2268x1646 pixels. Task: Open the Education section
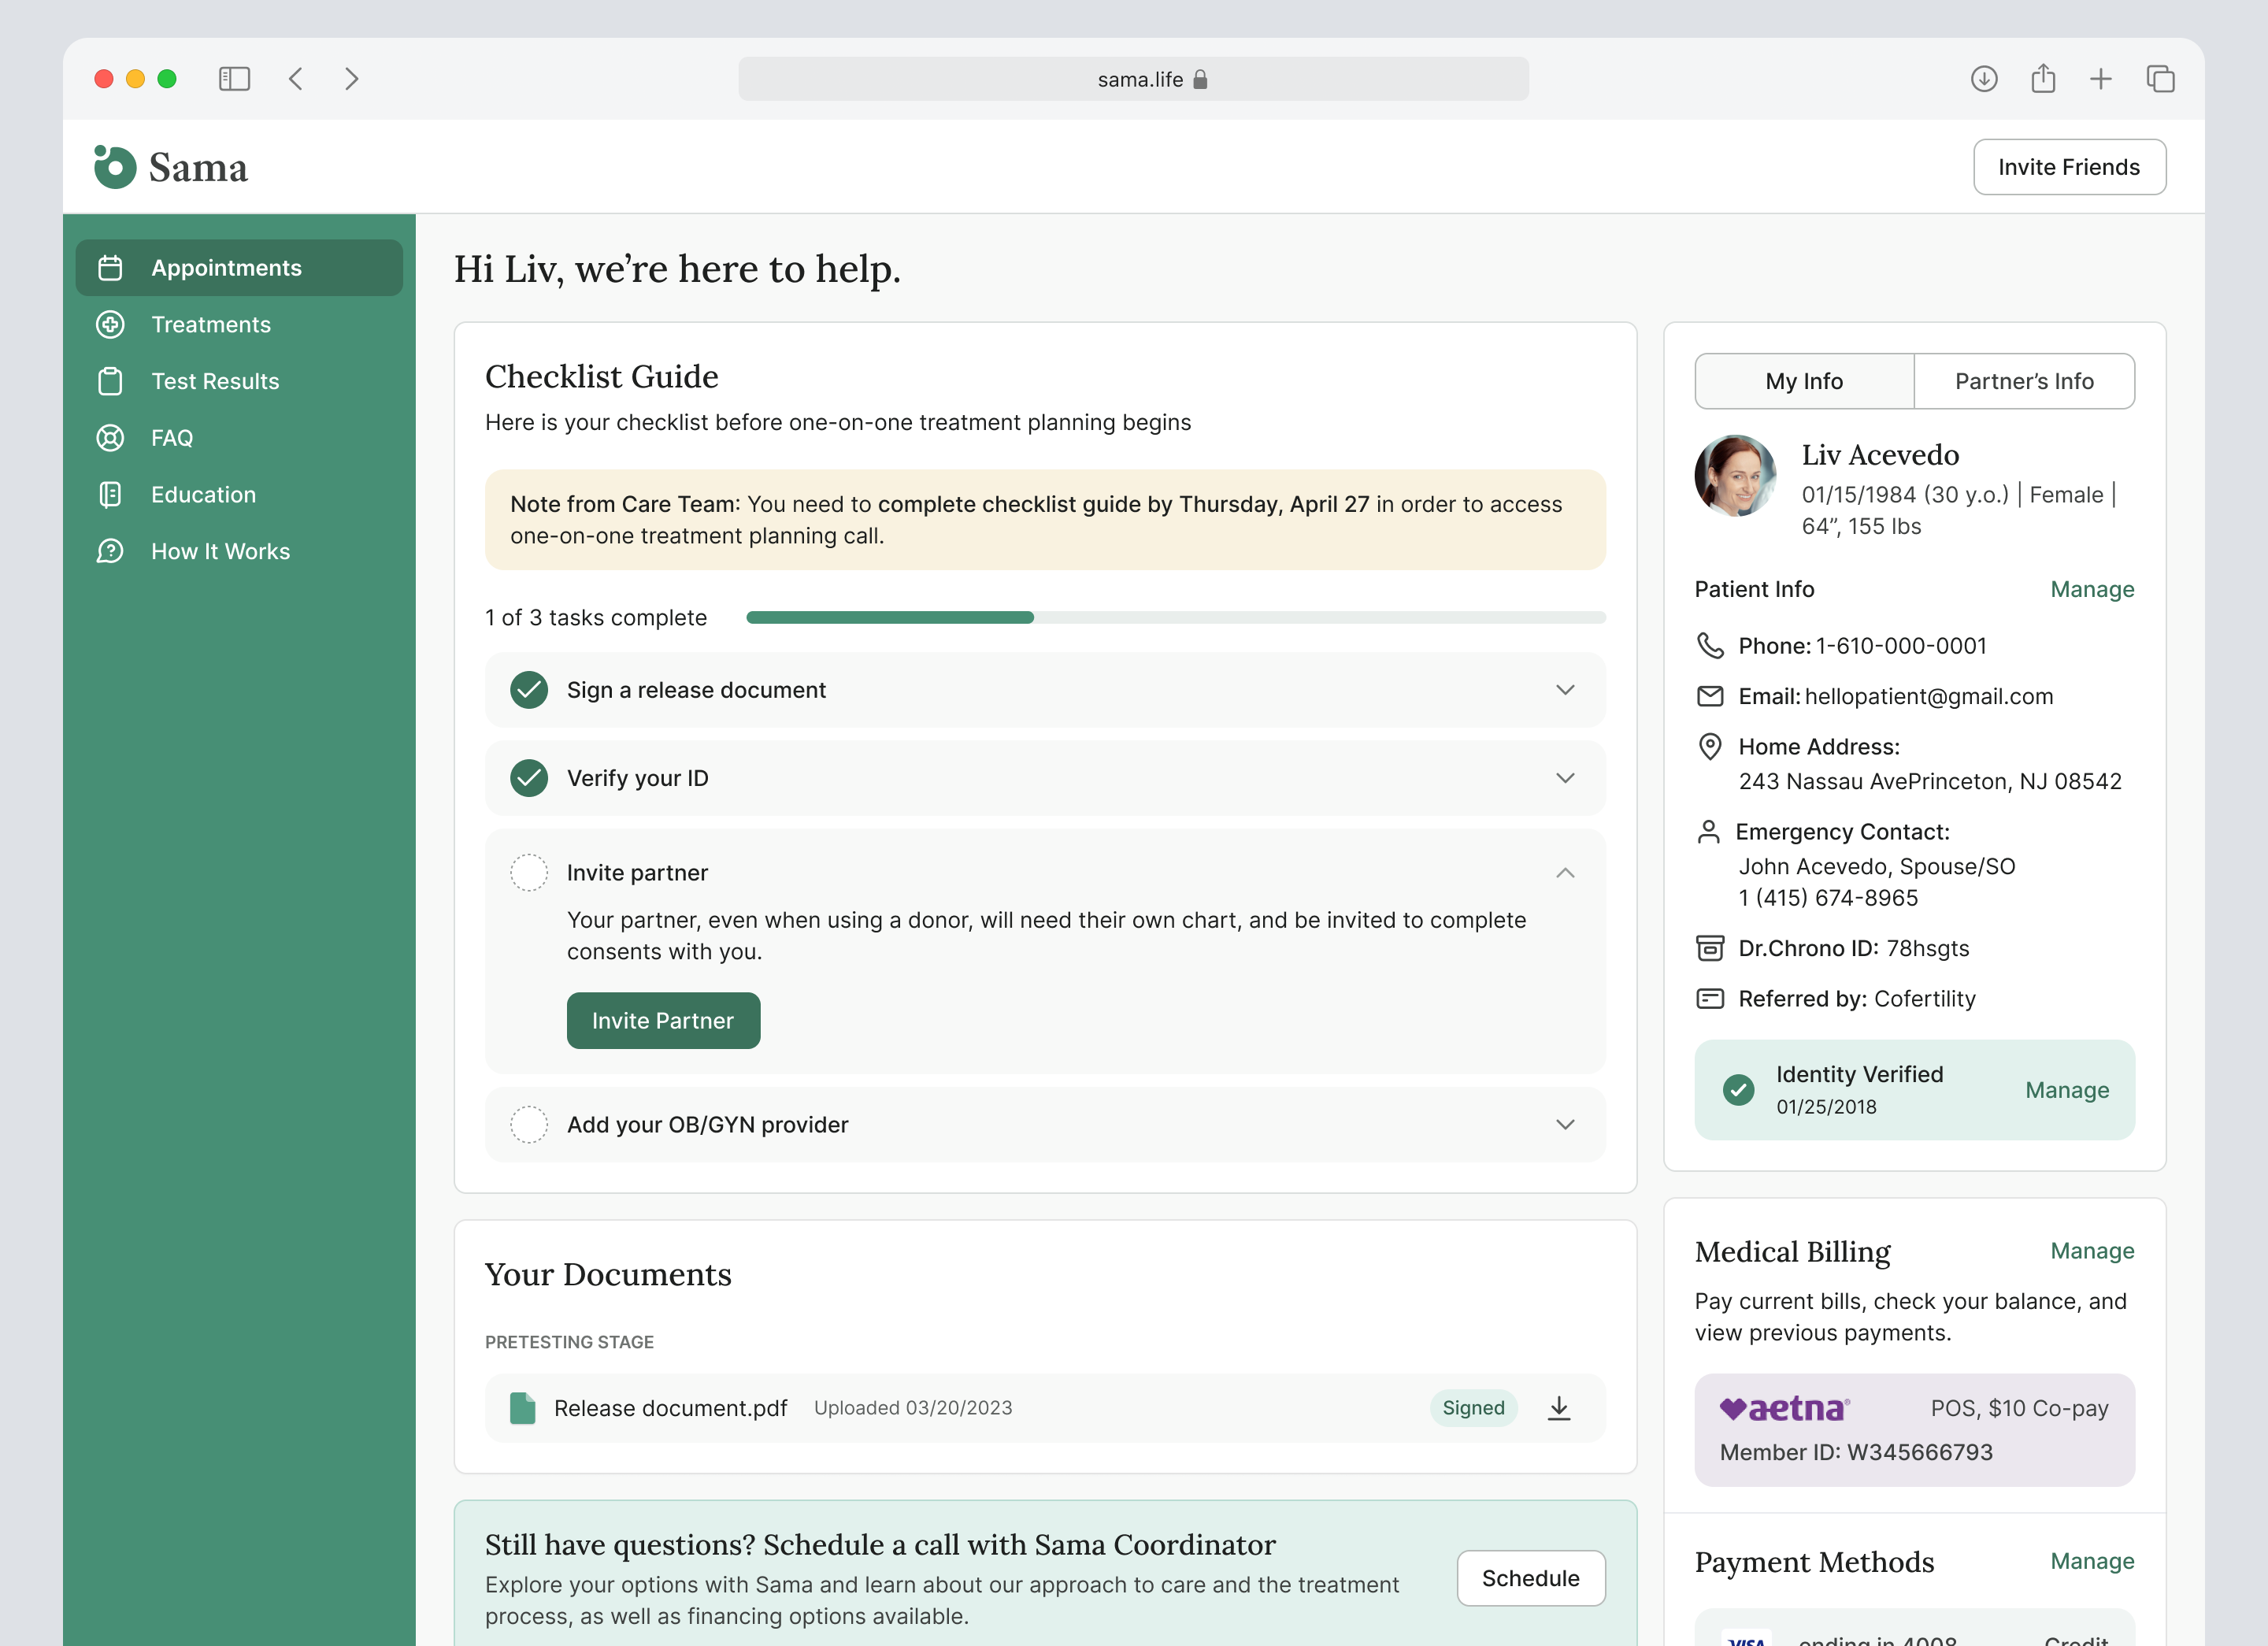click(x=239, y=495)
